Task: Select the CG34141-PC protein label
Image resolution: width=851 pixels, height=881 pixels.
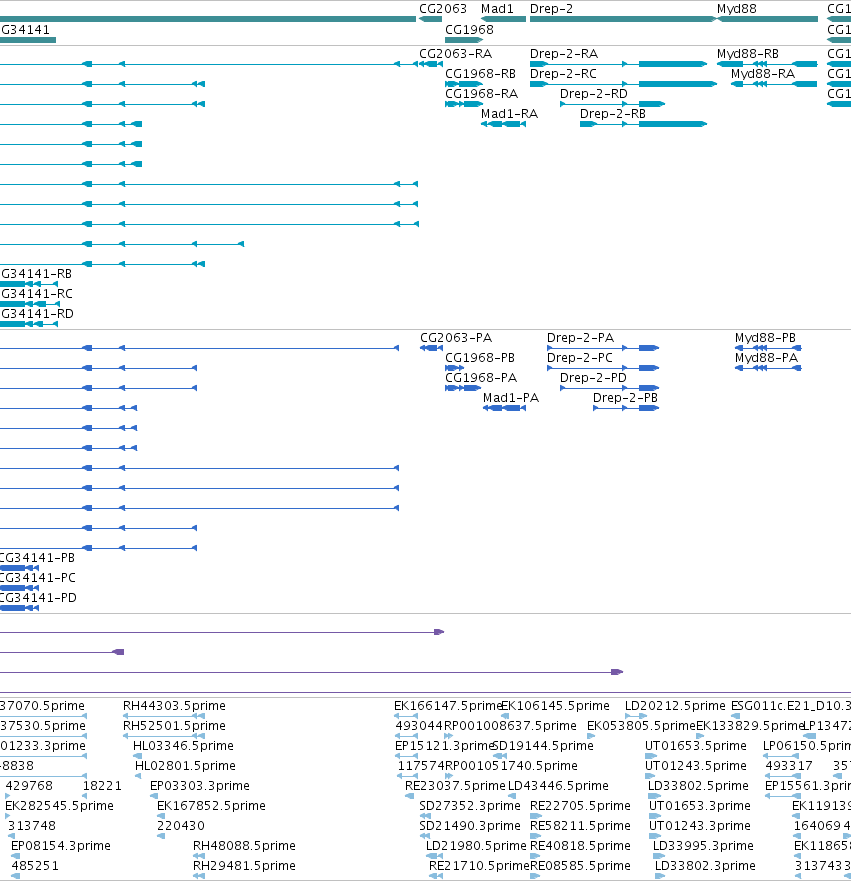Action: point(38,578)
